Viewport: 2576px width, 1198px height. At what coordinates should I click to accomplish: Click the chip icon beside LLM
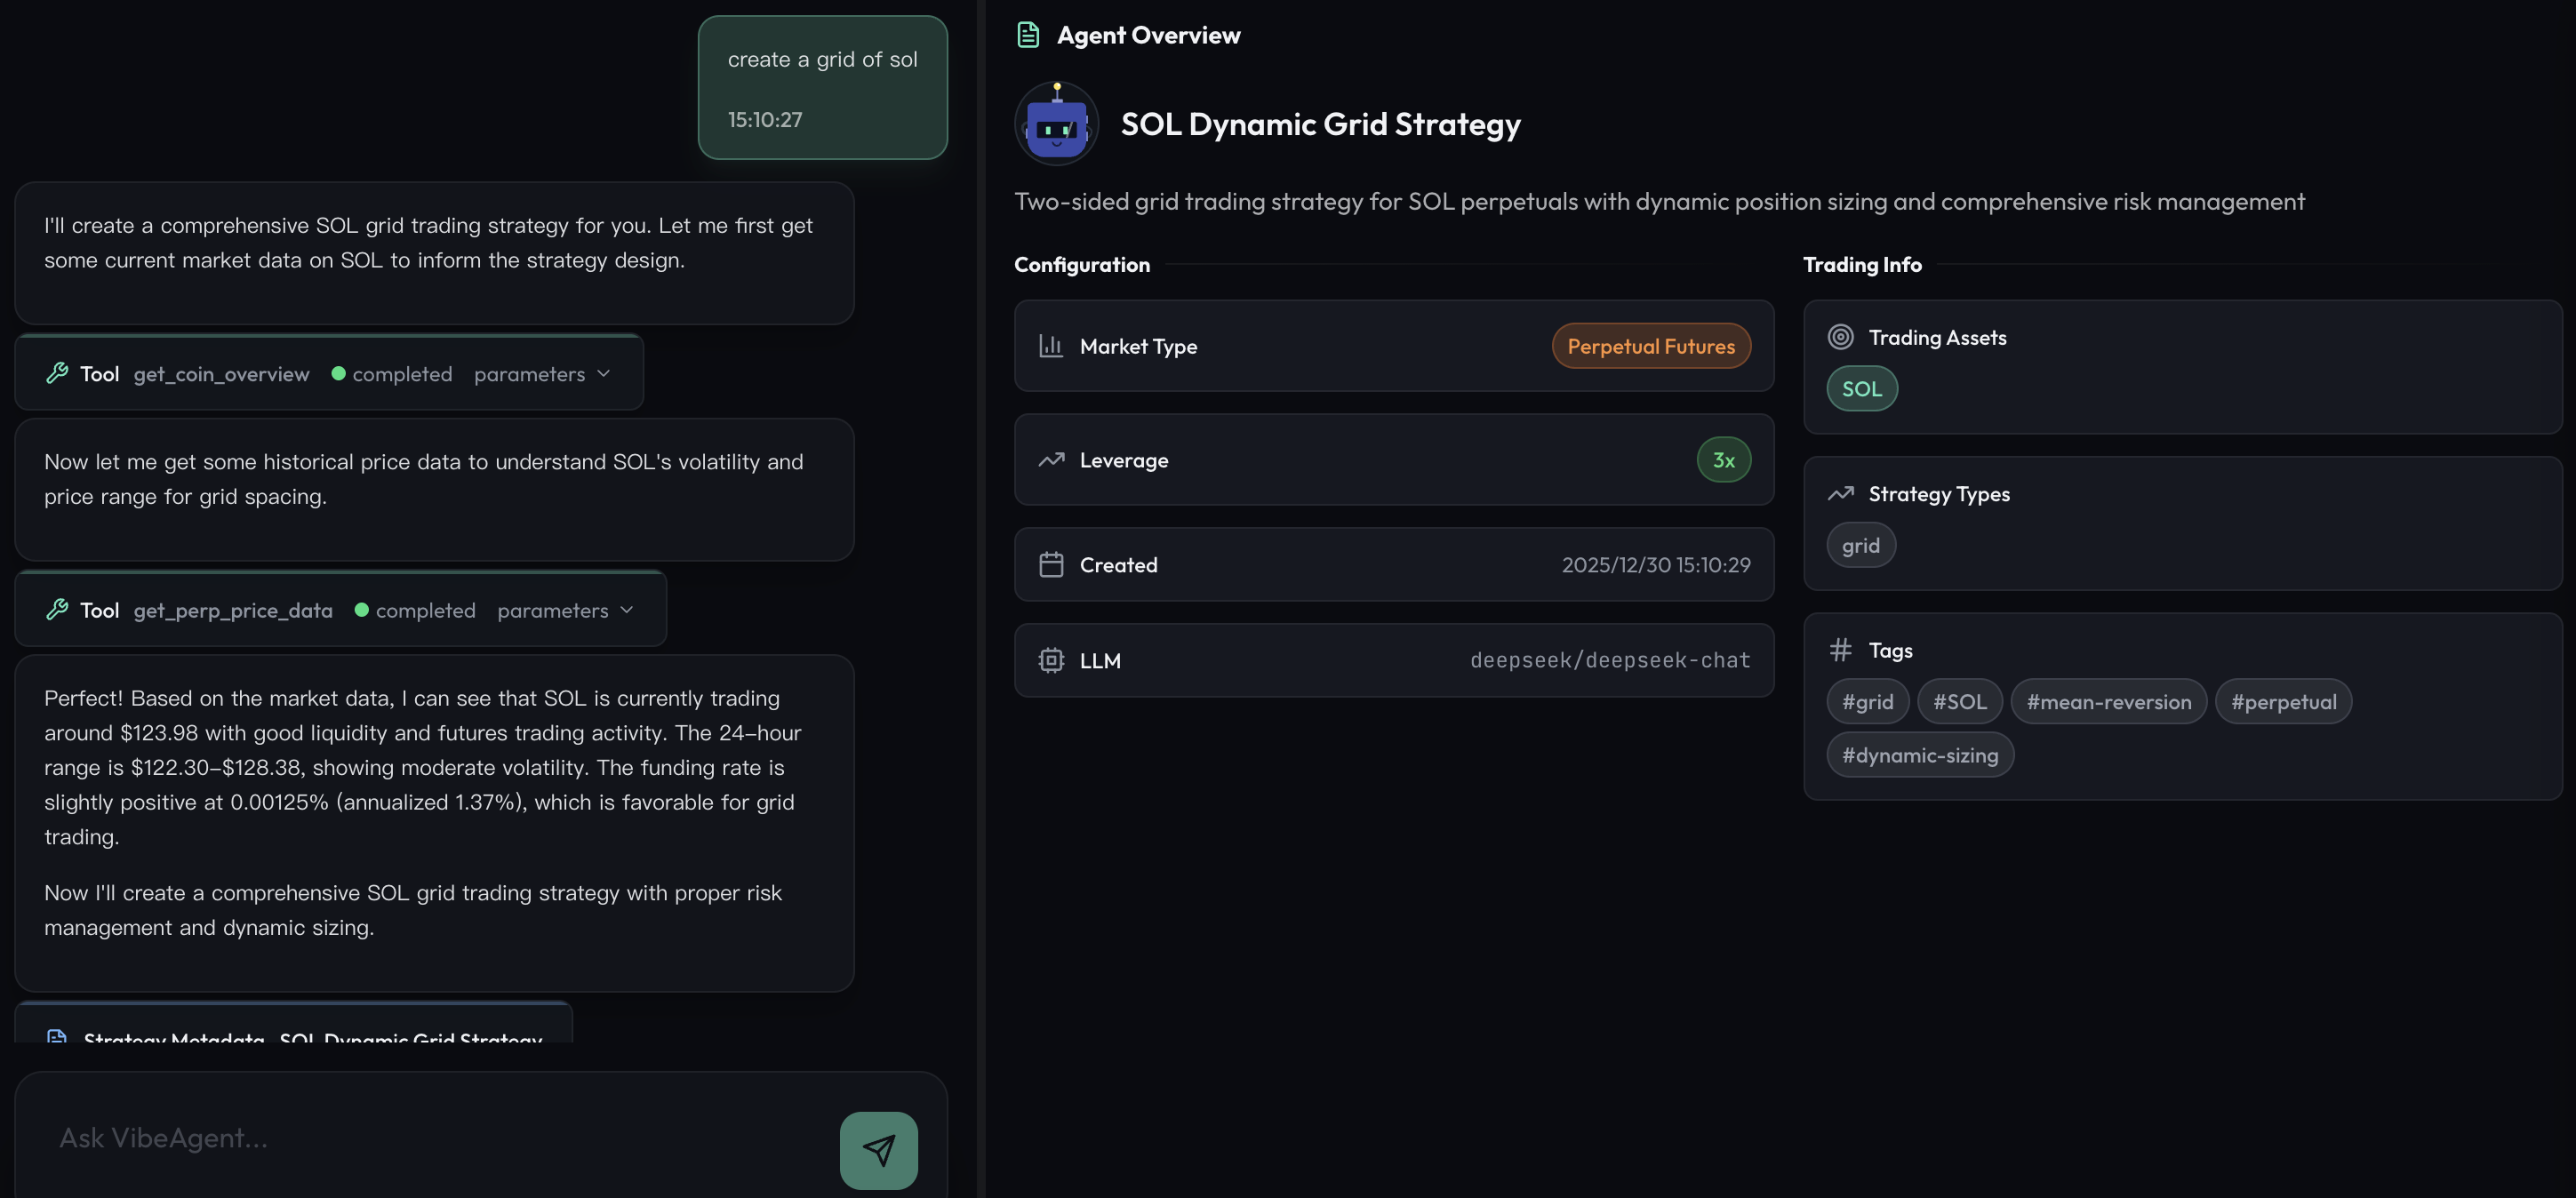pyautogui.click(x=1050, y=660)
